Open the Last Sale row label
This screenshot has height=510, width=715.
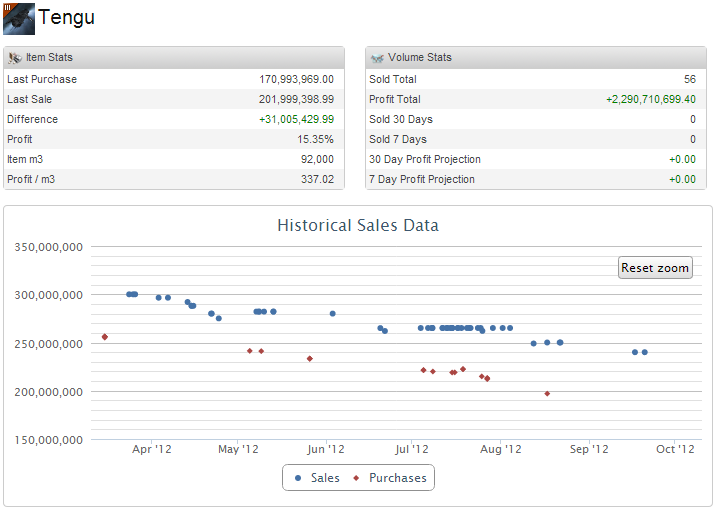point(30,99)
